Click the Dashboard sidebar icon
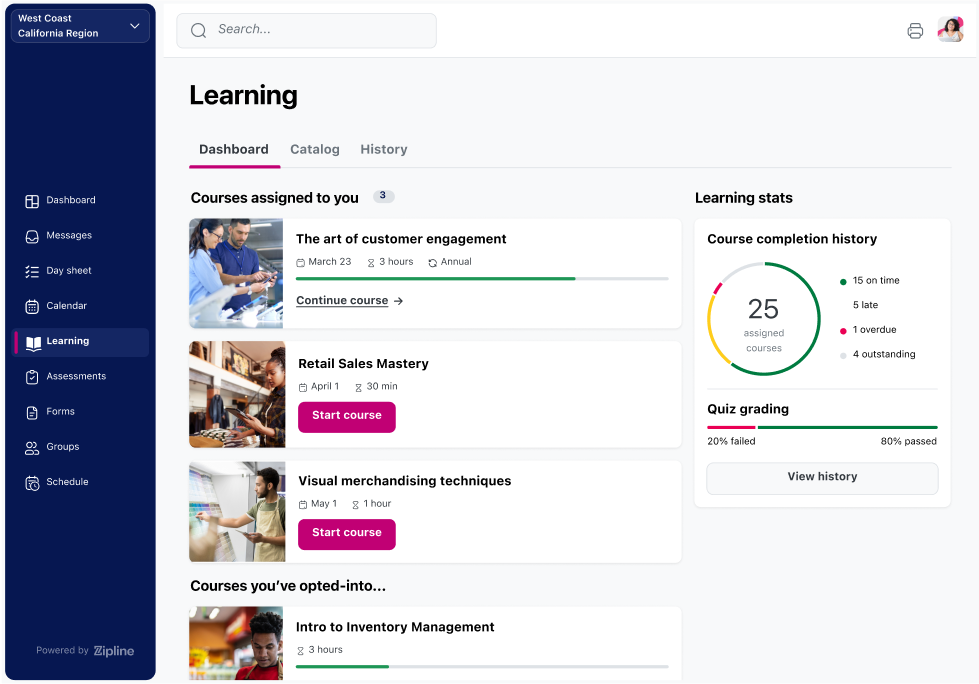This screenshot has height=684, width=979. [x=32, y=201]
